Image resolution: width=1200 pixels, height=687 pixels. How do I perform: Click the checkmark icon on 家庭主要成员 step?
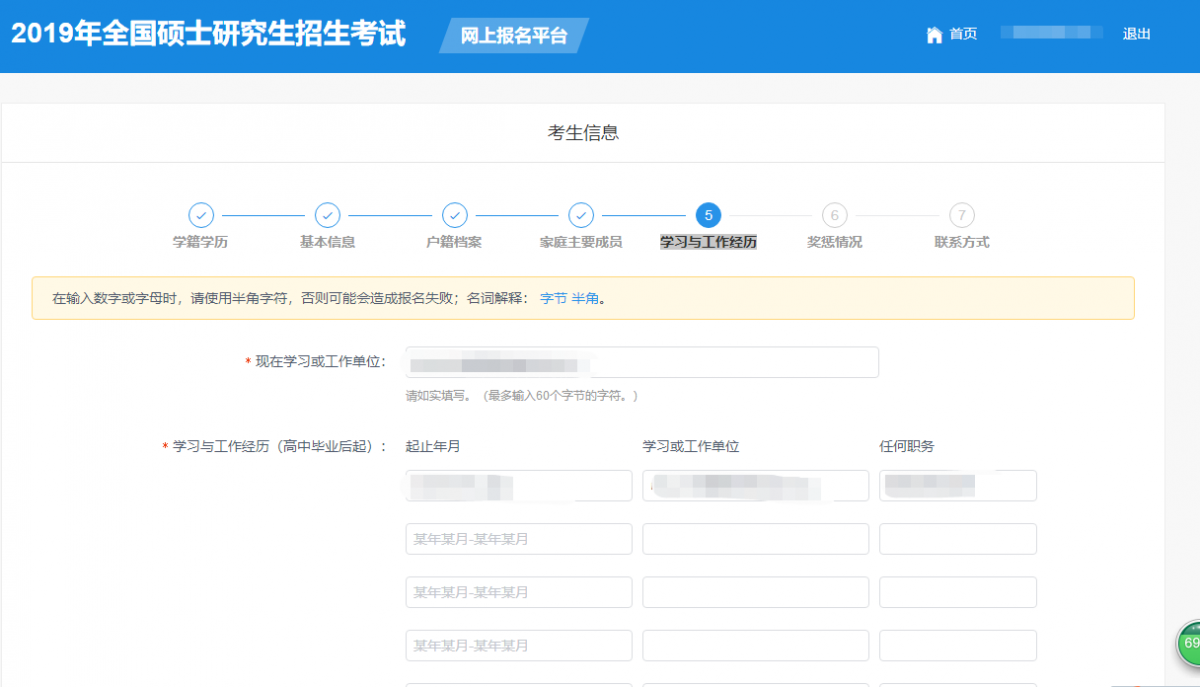[581, 215]
